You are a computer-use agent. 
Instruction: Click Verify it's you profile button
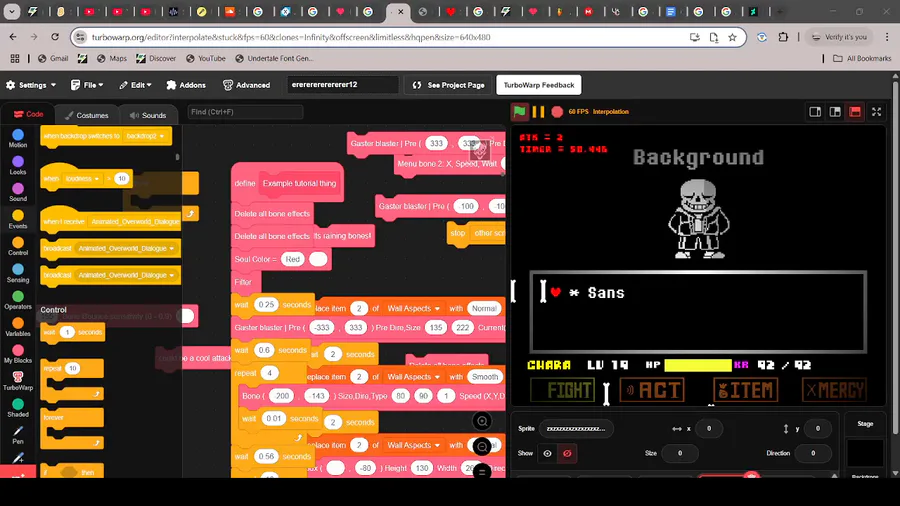click(x=839, y=37)
